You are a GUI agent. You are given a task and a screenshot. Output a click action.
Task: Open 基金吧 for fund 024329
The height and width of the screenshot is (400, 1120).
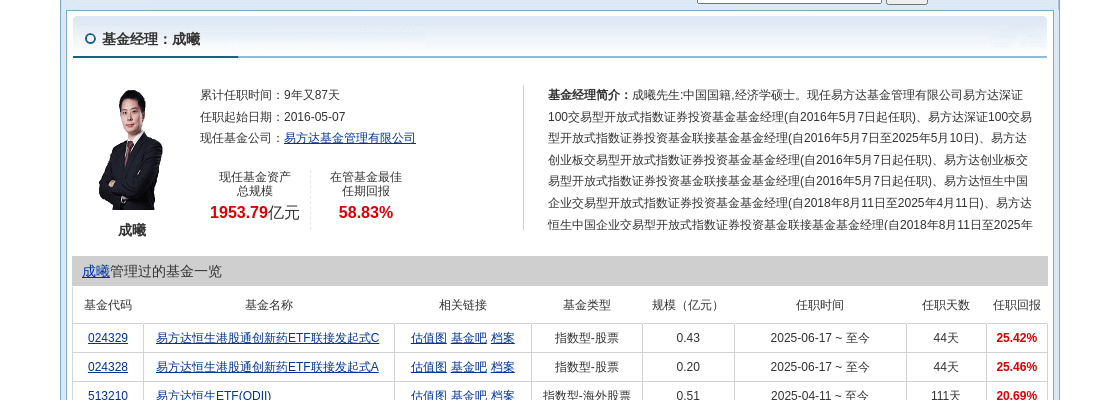(x=468, y=338)
